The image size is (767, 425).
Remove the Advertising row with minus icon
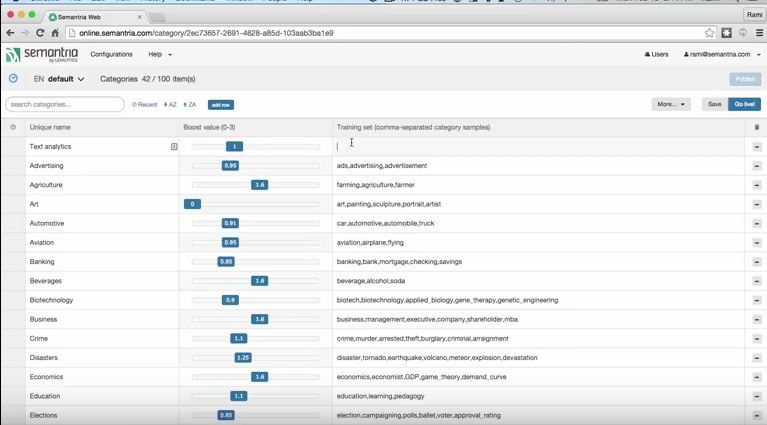[757, 166]
